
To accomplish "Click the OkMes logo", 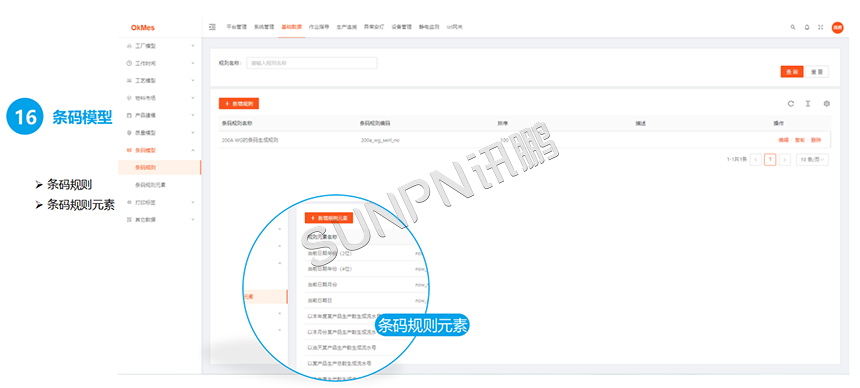I will point(143,27).
